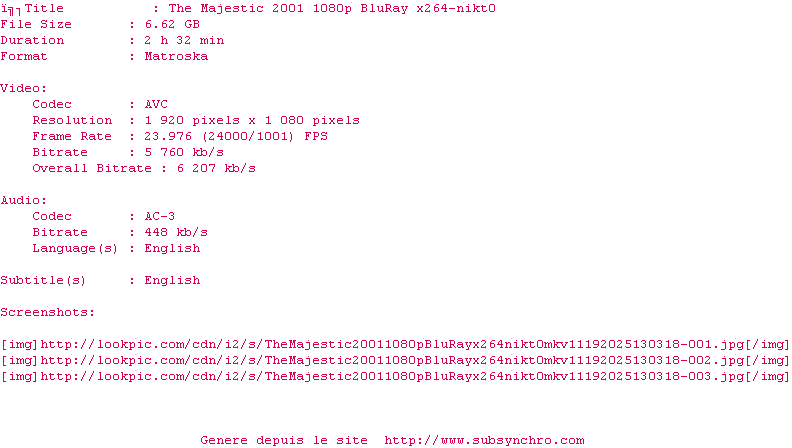Viewport: 792px width, 448px height.
Task: Click the audio Language(s) value English
Action: click(172, 248)
